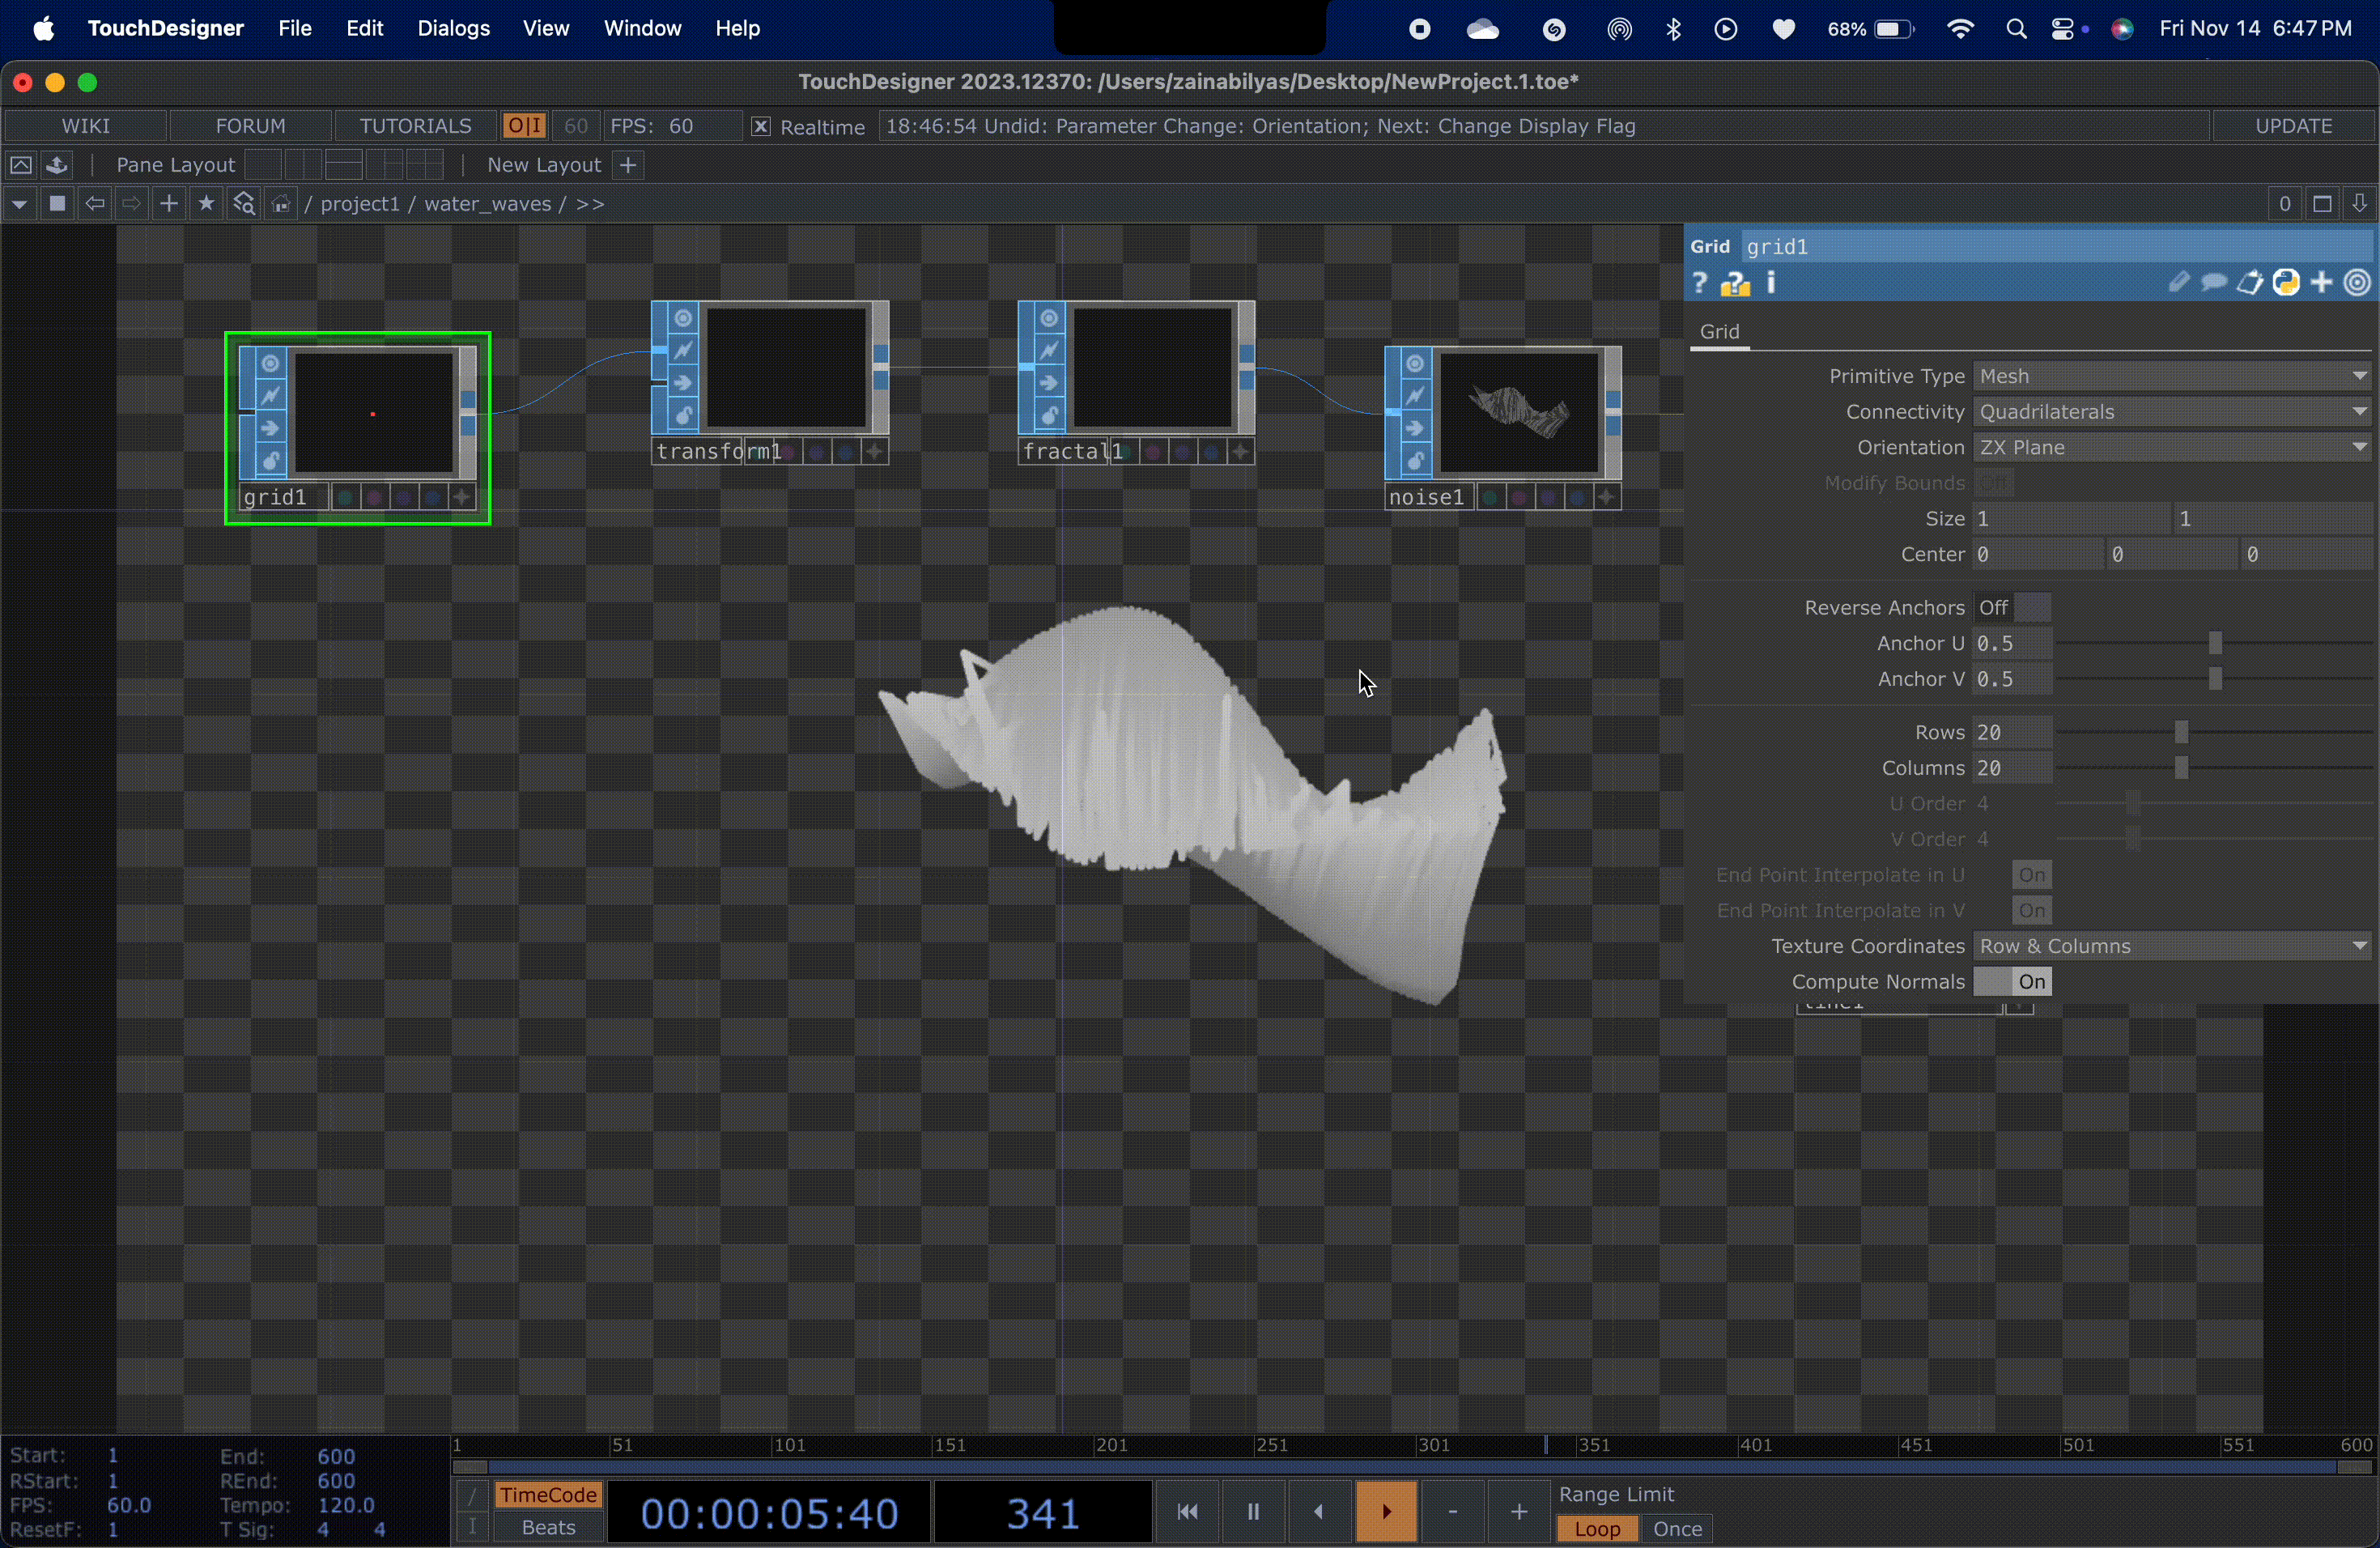This screenshot has width=2380, height=1548.
Task: Open the TouchDesigner FORUM link
Action: tap(250, 125)
